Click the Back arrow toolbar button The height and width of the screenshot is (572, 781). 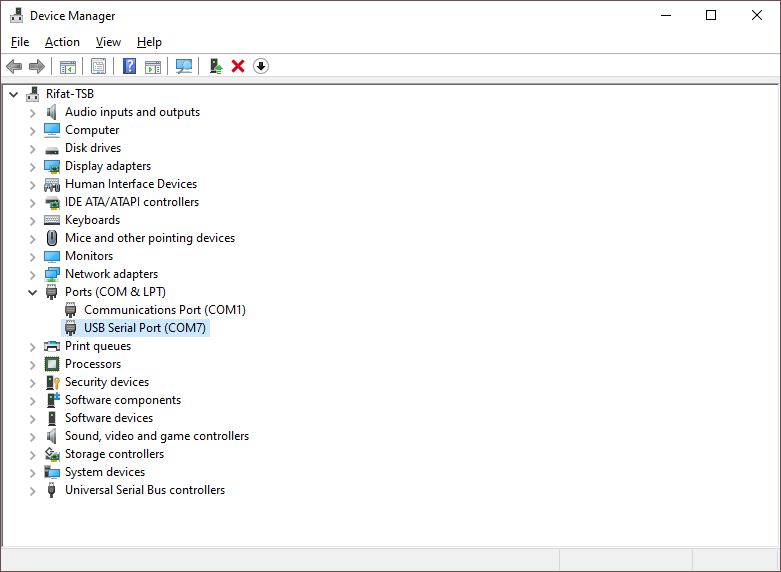pyautogui.click(x=14, y=66)
